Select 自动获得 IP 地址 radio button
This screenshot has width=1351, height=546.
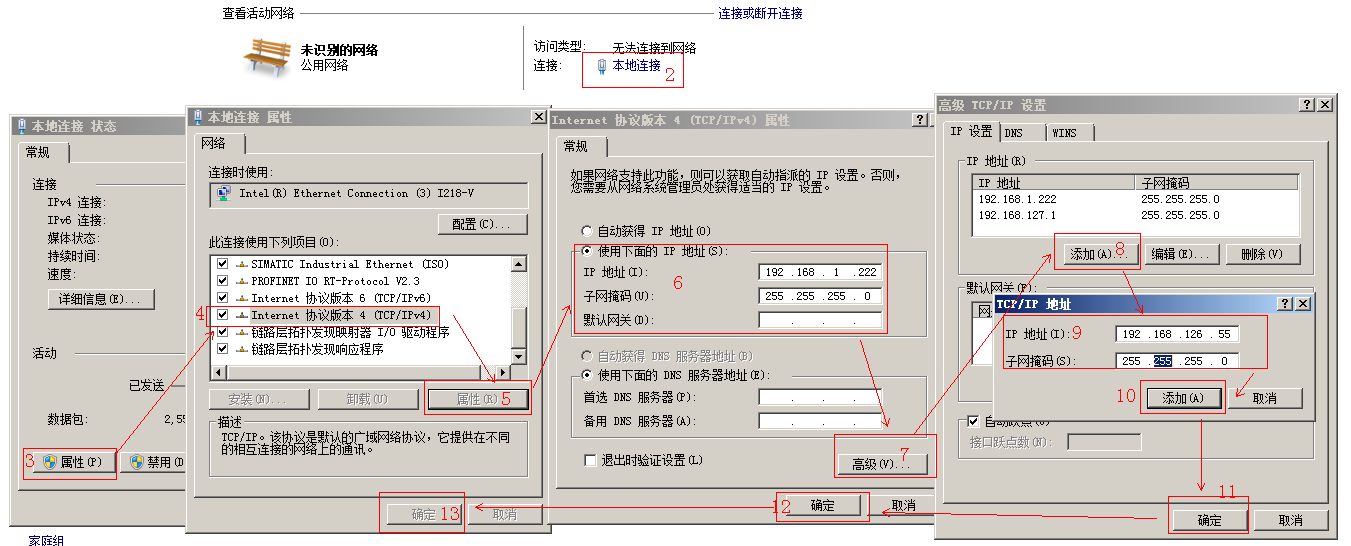[x=587, y=231]
